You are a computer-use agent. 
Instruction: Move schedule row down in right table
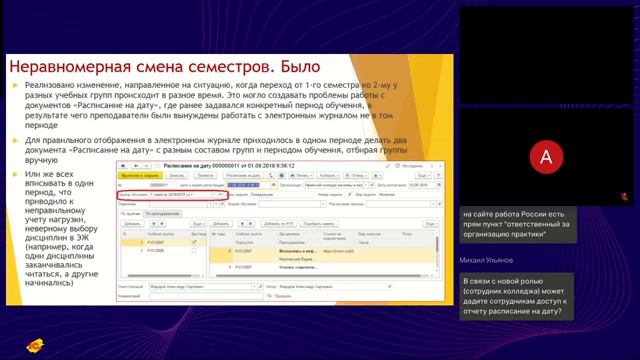(250, 224)
